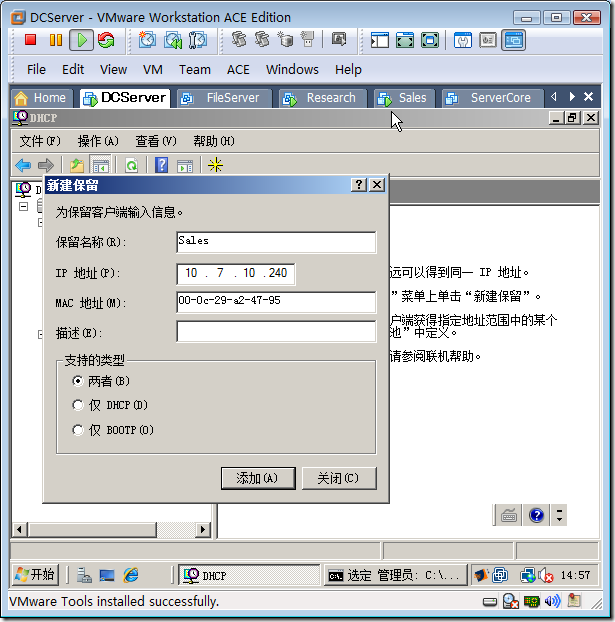This screenshot has width=615, height=622.
Task: Switch to the Home tab
Action: [42, 98]
